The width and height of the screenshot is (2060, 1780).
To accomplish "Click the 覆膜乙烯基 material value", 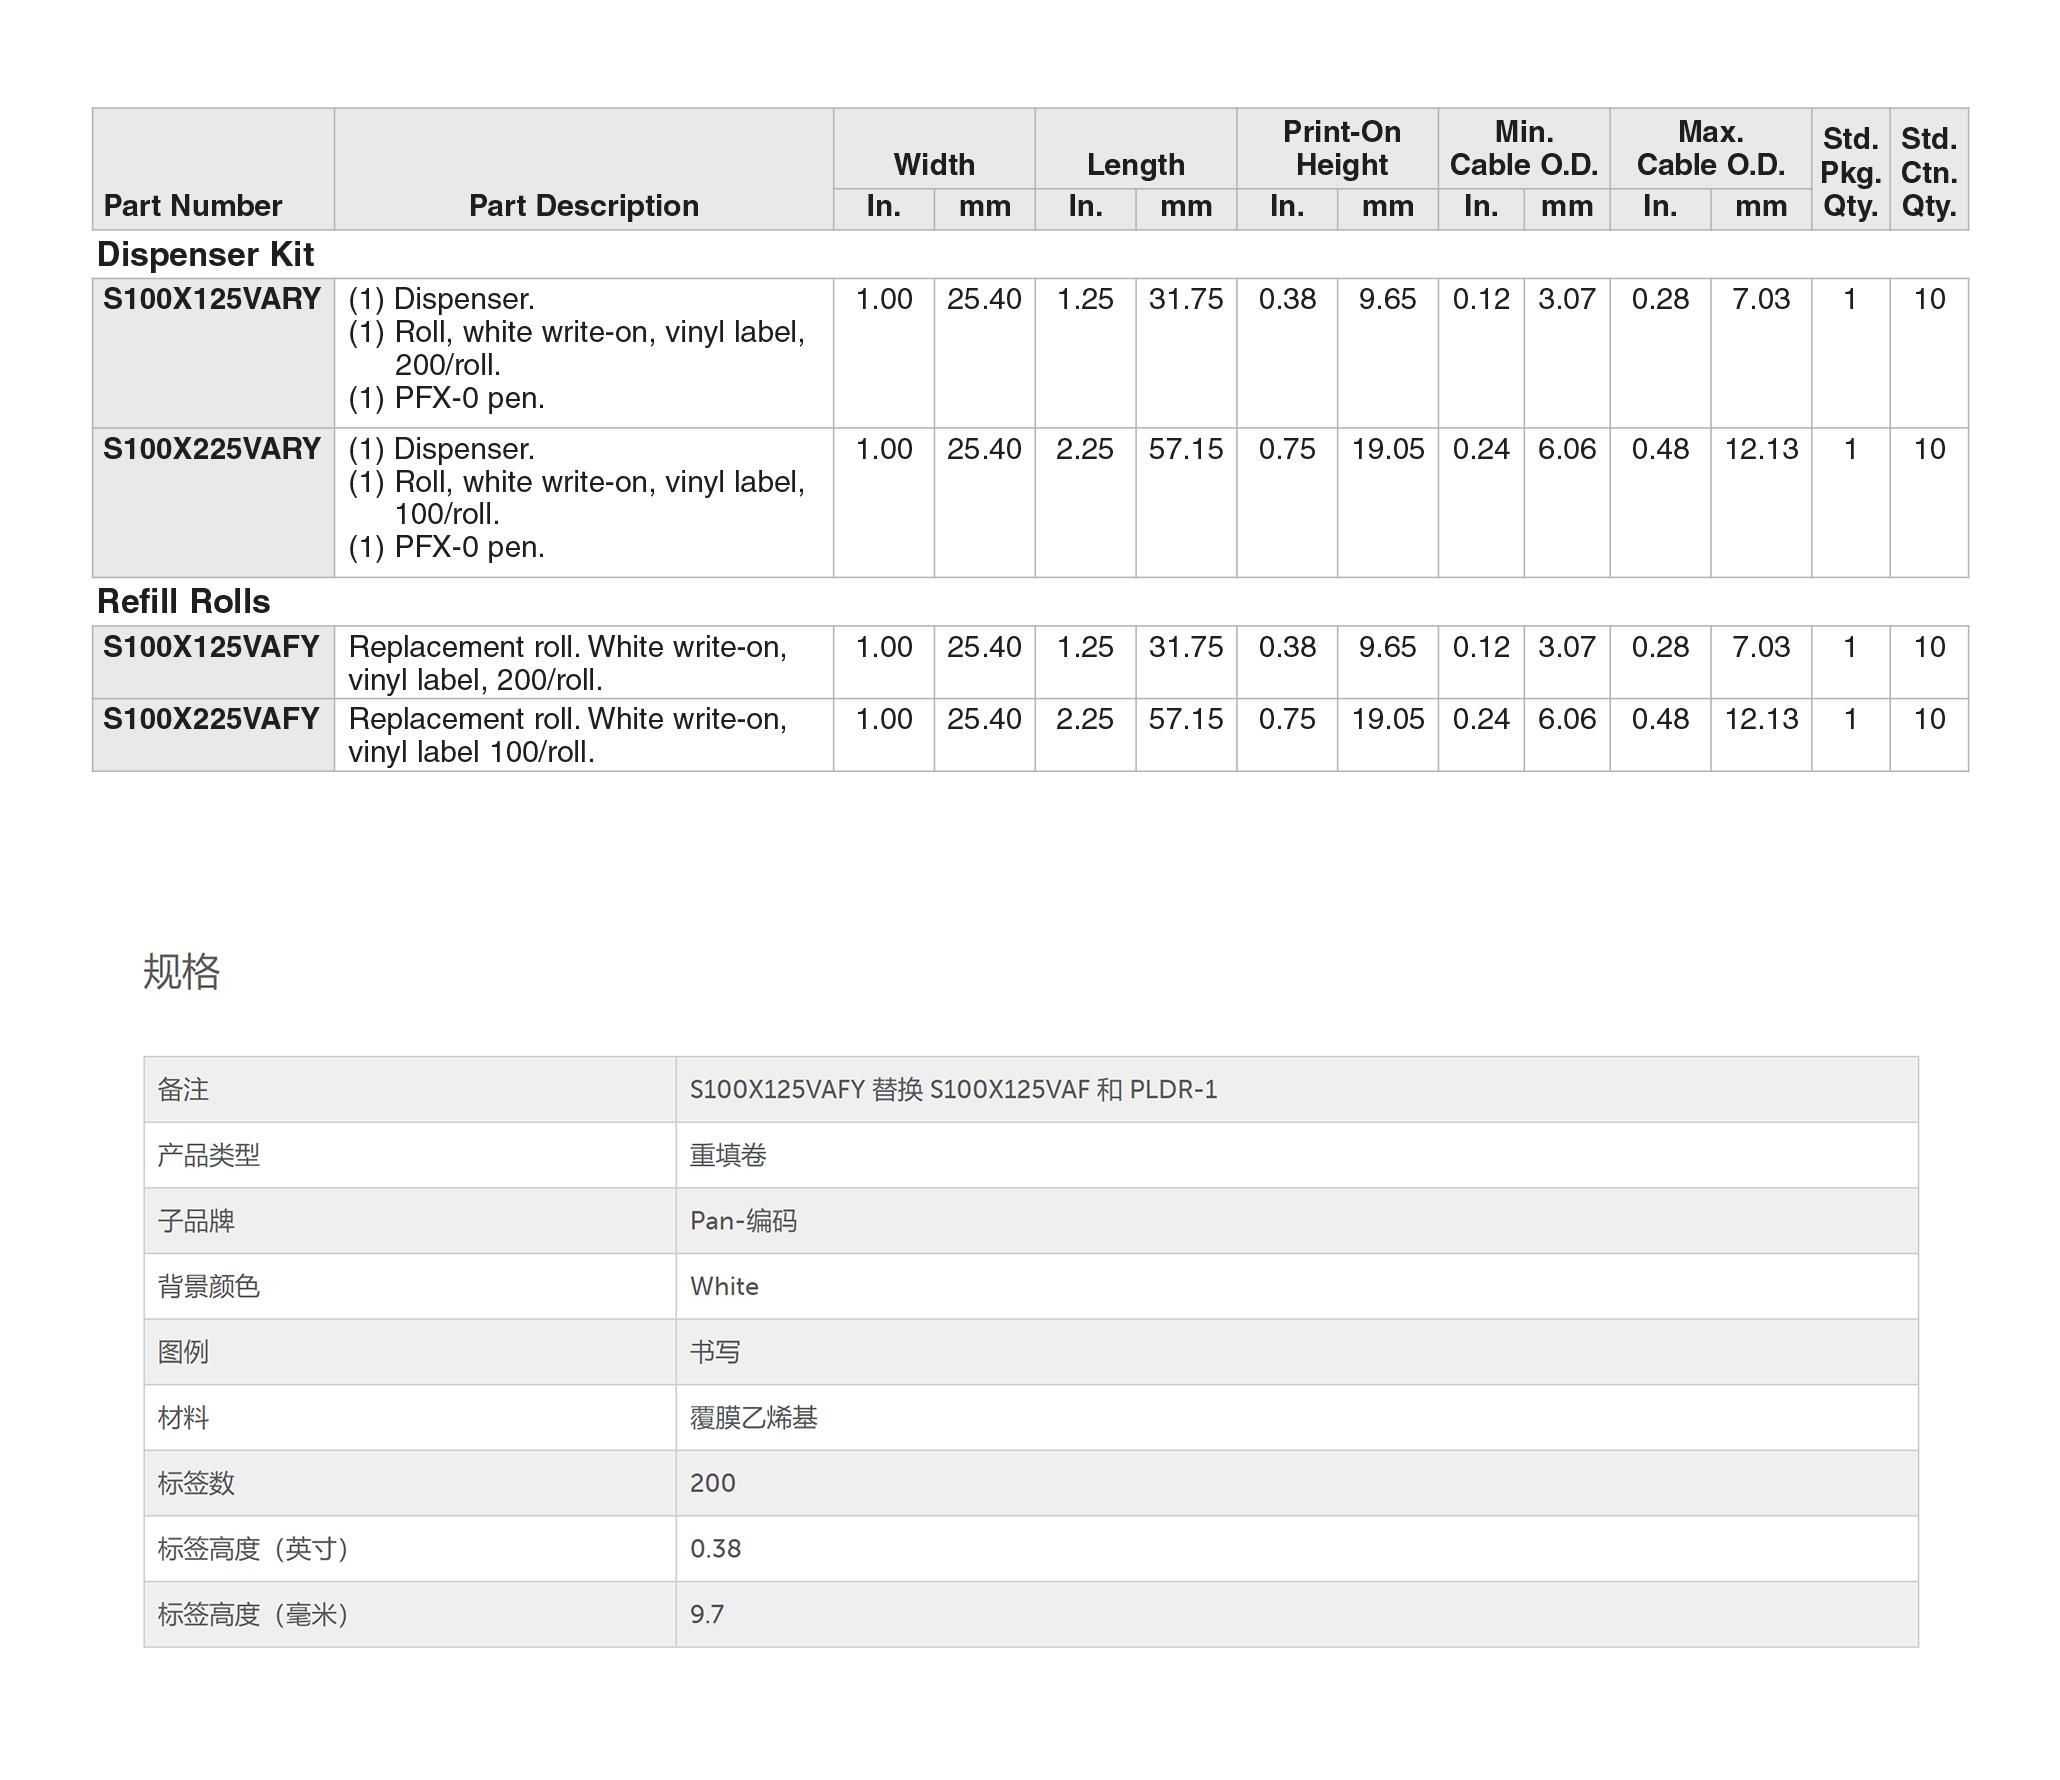I will click(x=753, y=1418).
